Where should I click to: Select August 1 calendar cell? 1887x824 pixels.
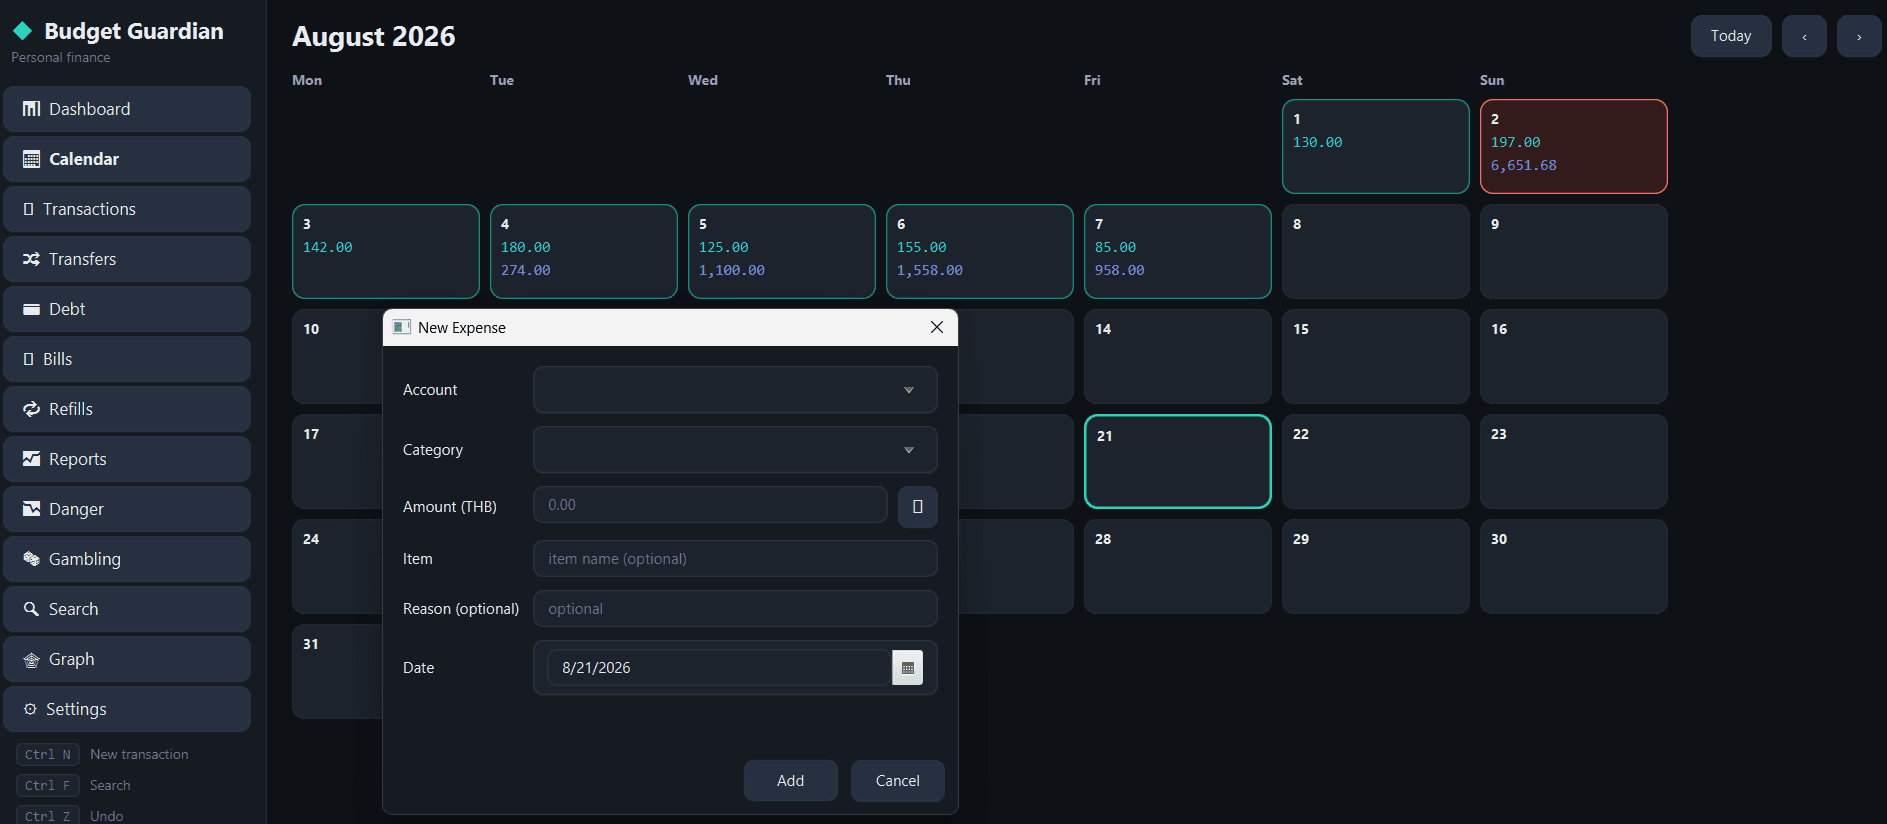coord(1375,146)
